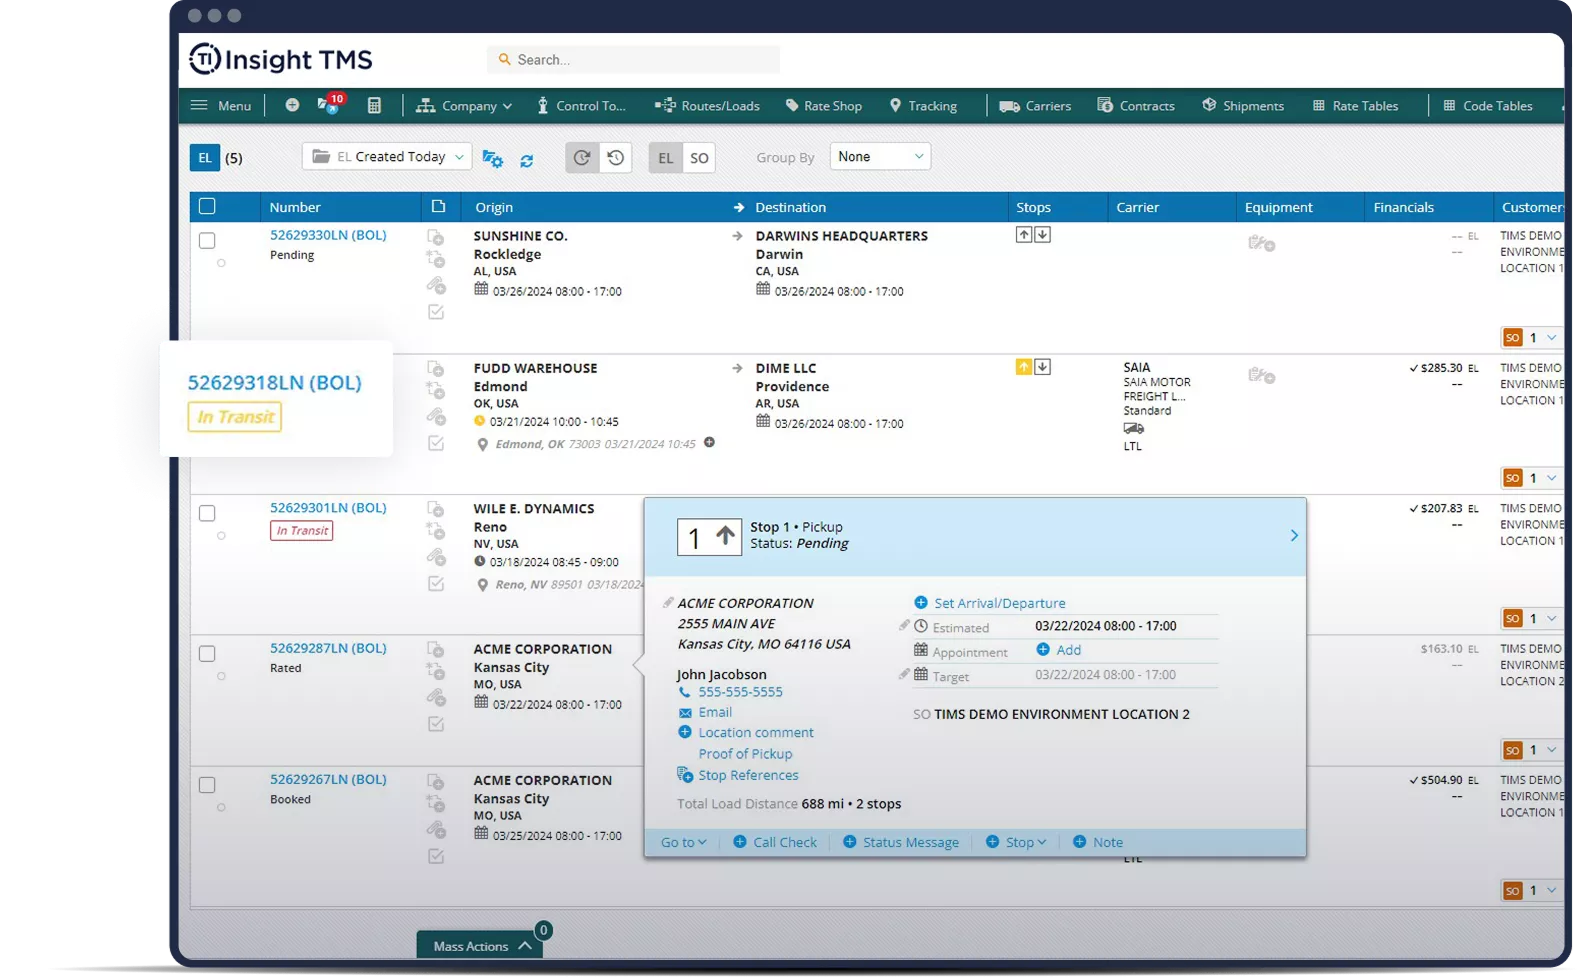
Task: Open notifications icon with red badge 10
Action: click(x=329, y=104)
